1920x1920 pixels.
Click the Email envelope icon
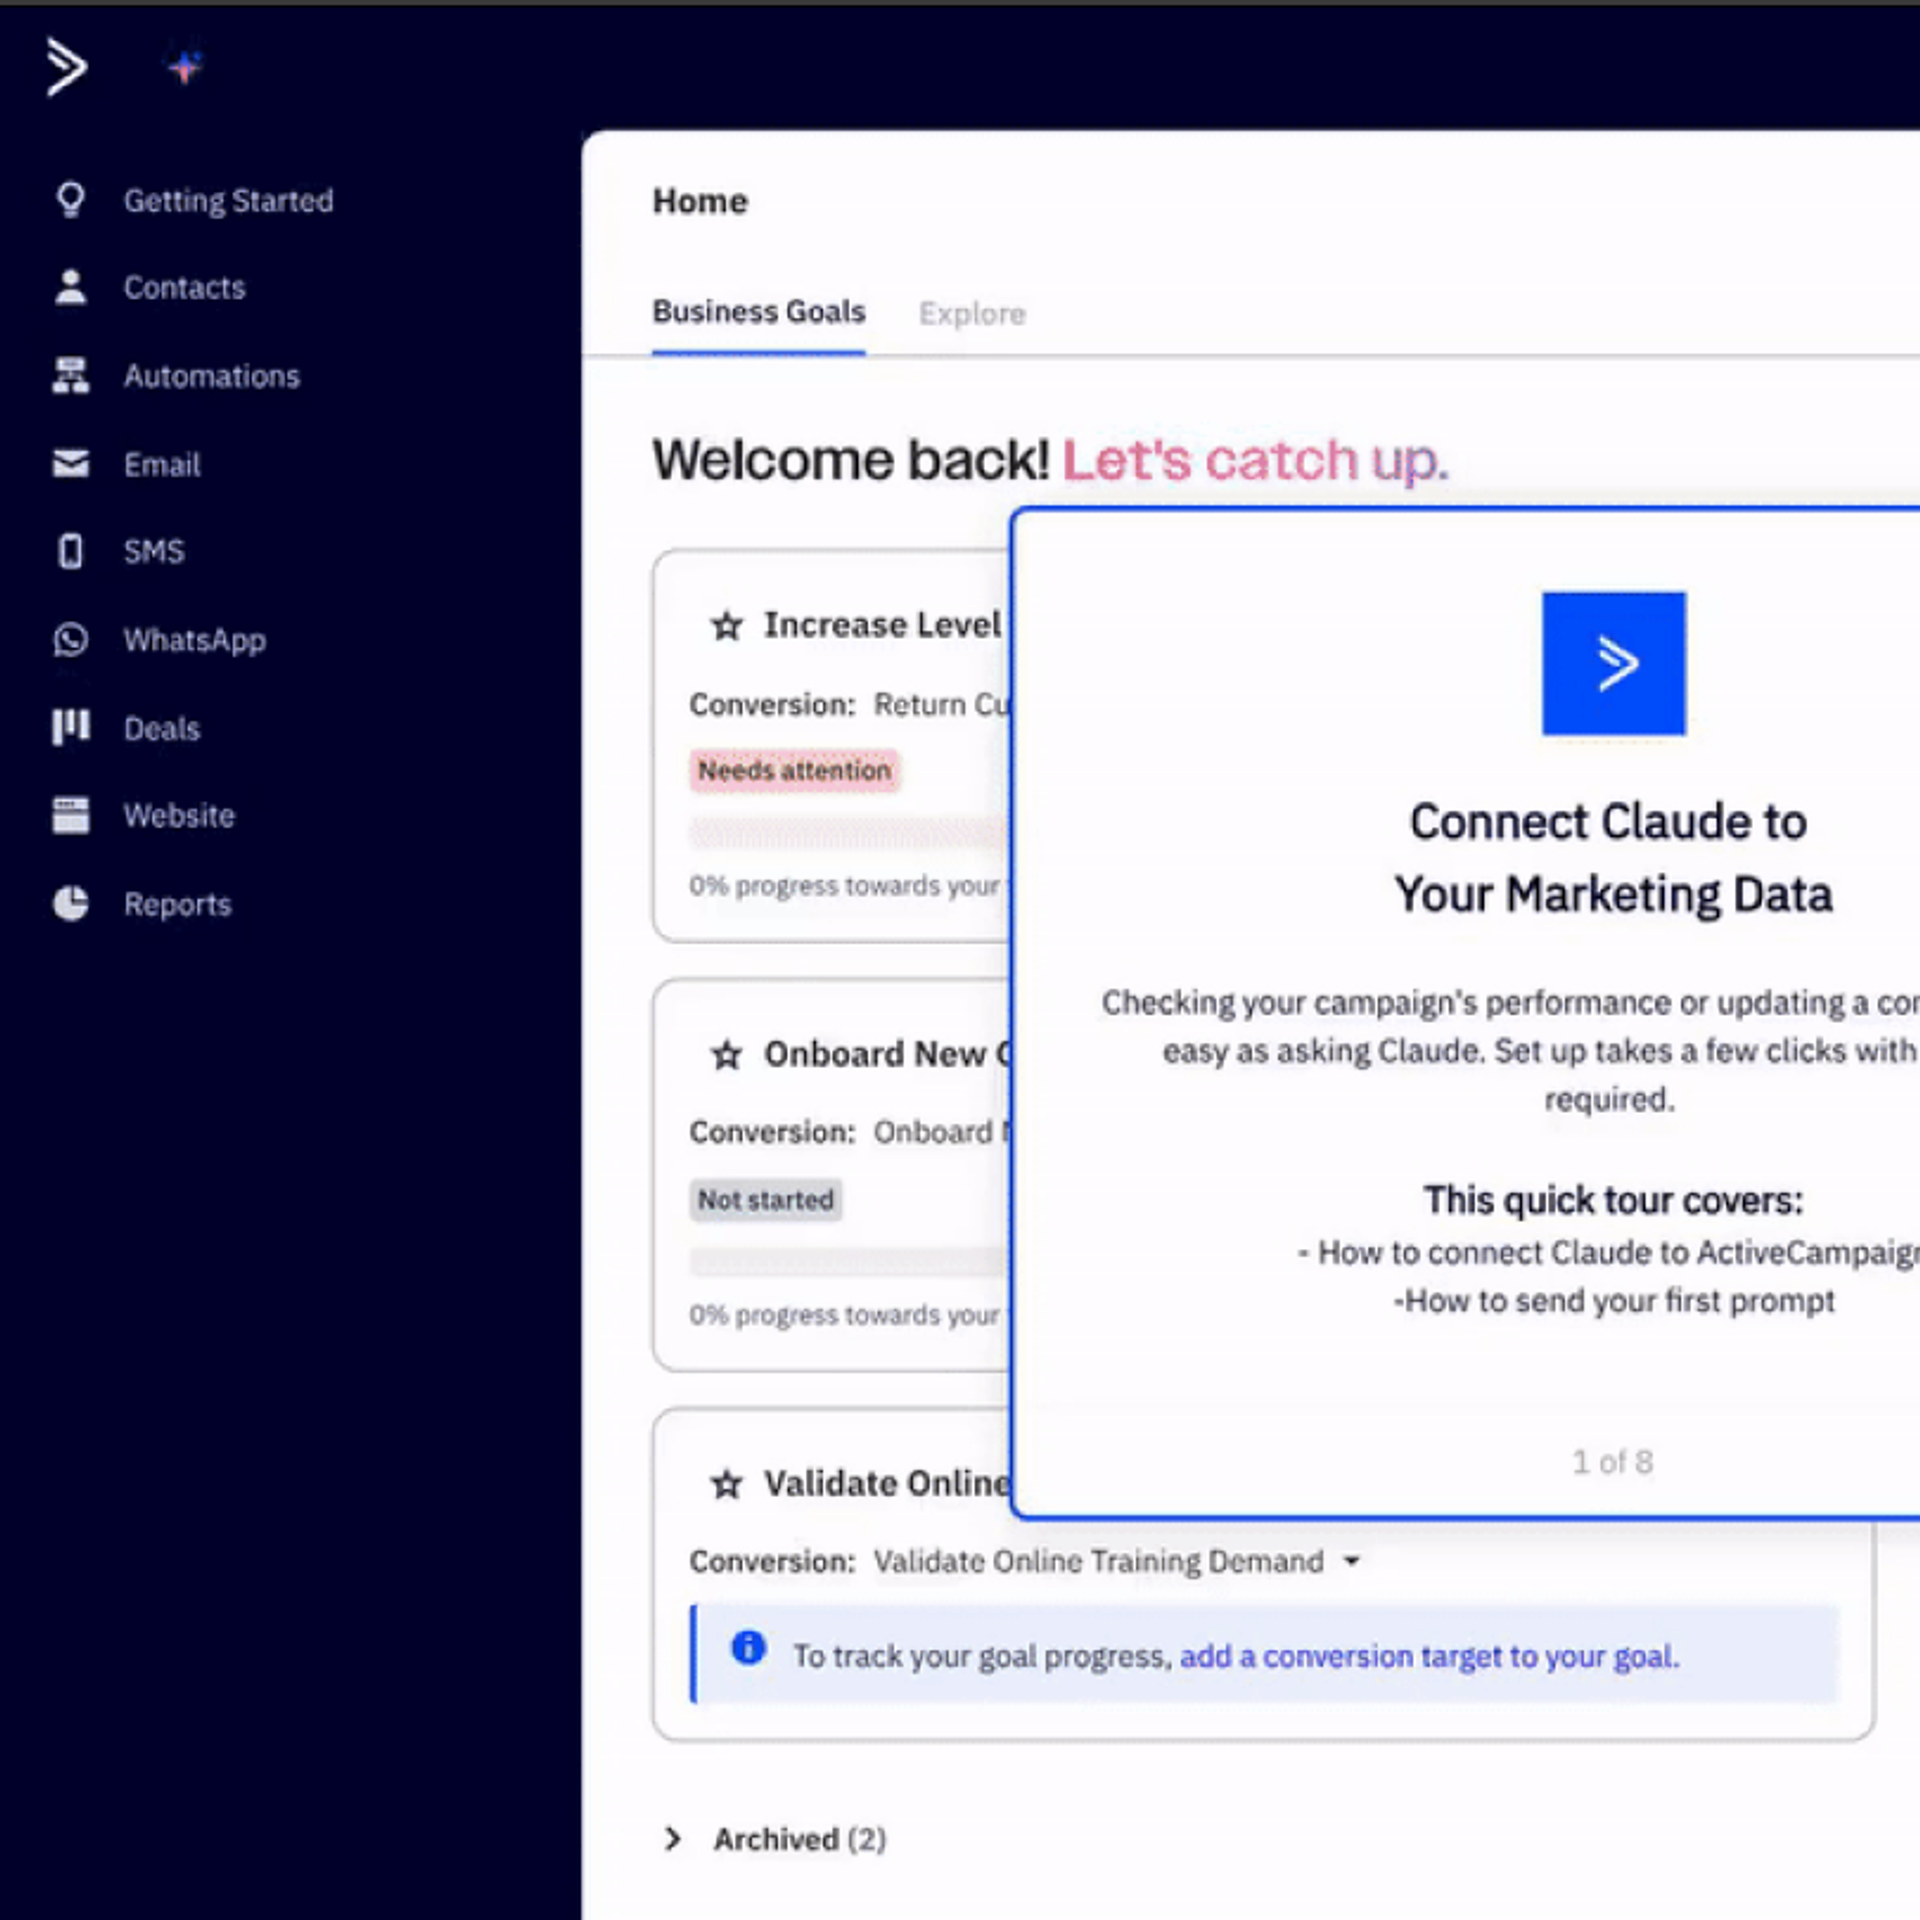coord(70,464)
